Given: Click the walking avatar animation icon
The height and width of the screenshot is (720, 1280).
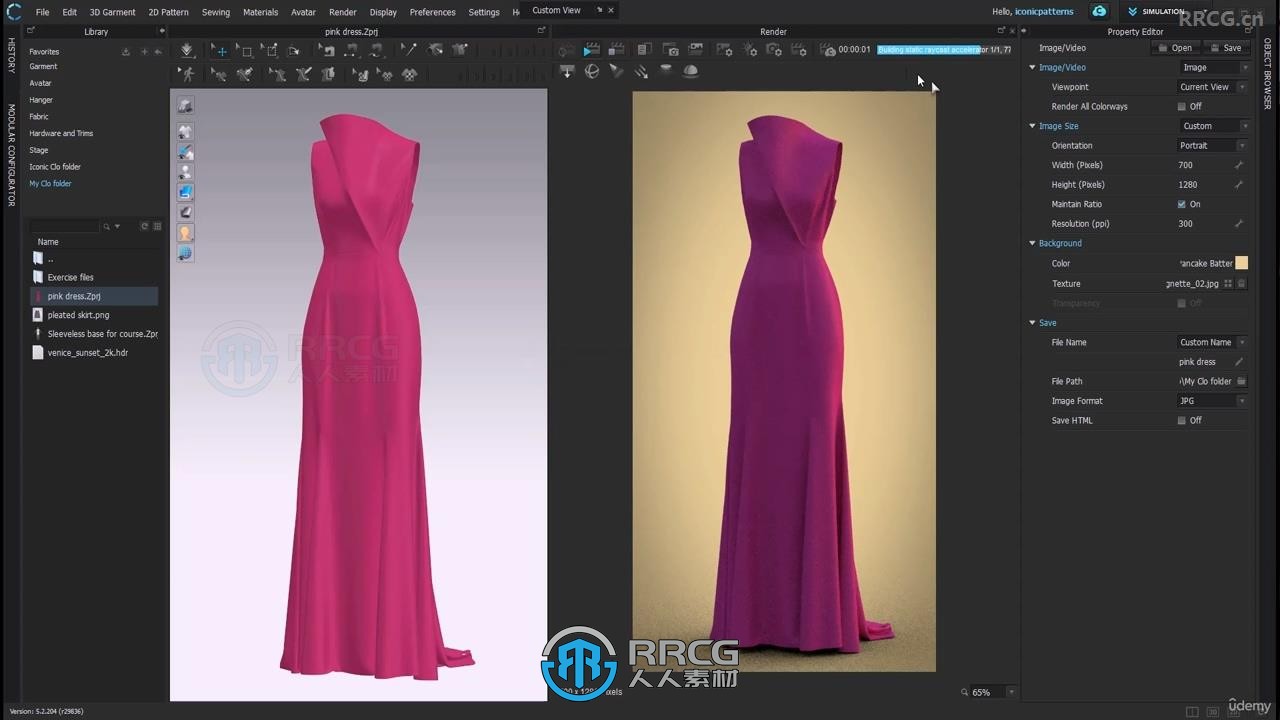Looking at the screenshot, I should [187, 74].
